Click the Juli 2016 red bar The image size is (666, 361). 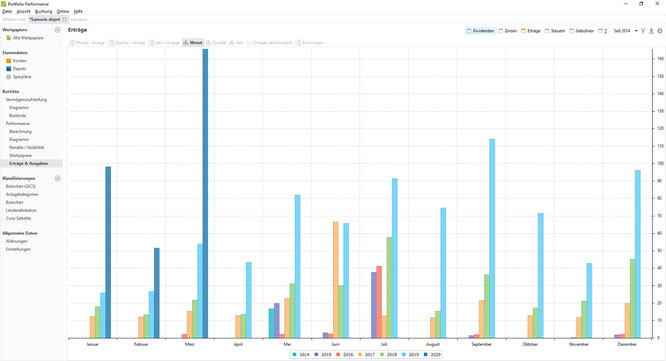tap(379, 302)
